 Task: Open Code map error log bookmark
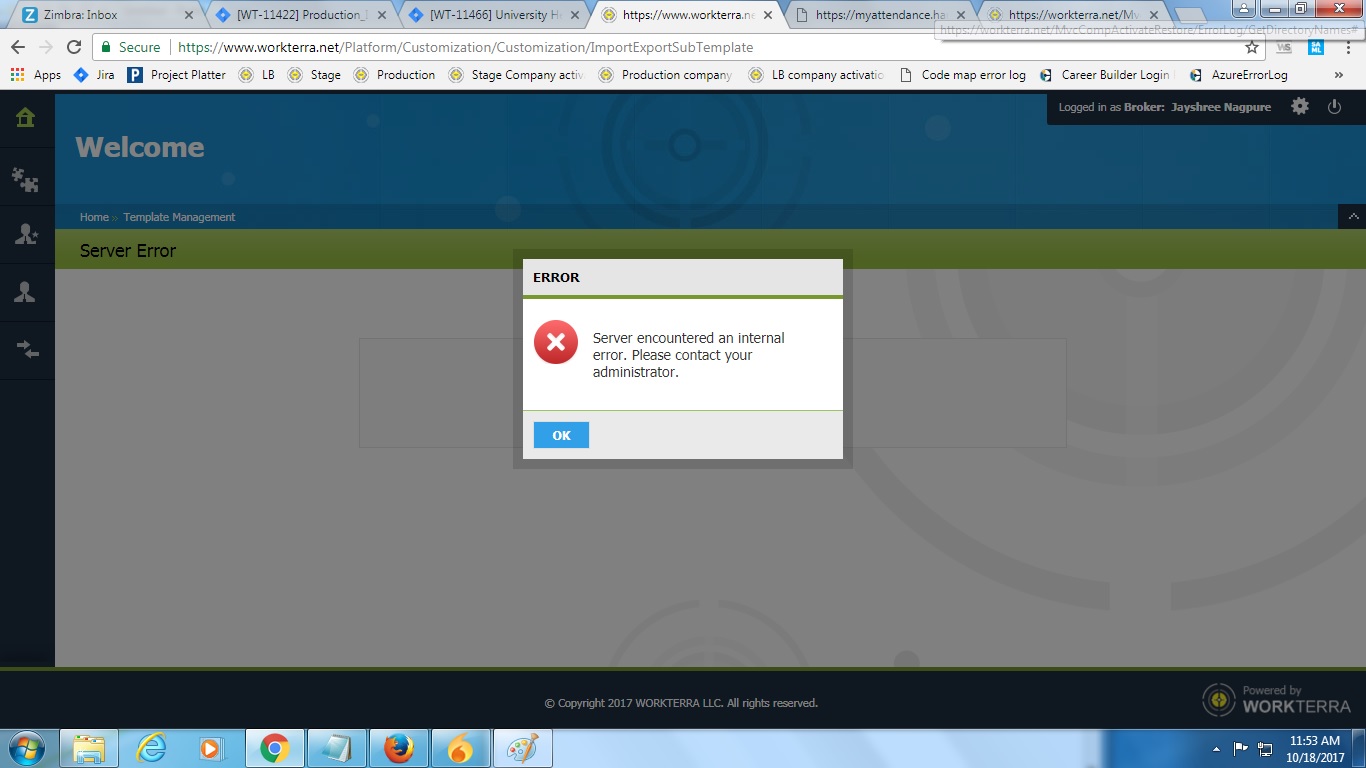pyautogui.click(x=962, y=75)
